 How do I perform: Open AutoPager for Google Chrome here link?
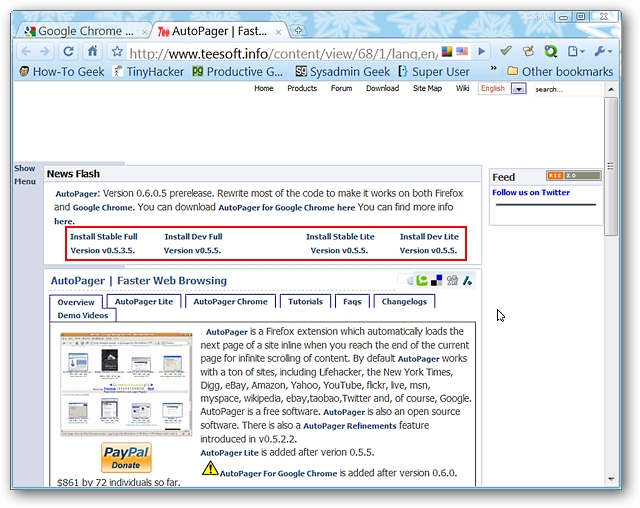287,208
